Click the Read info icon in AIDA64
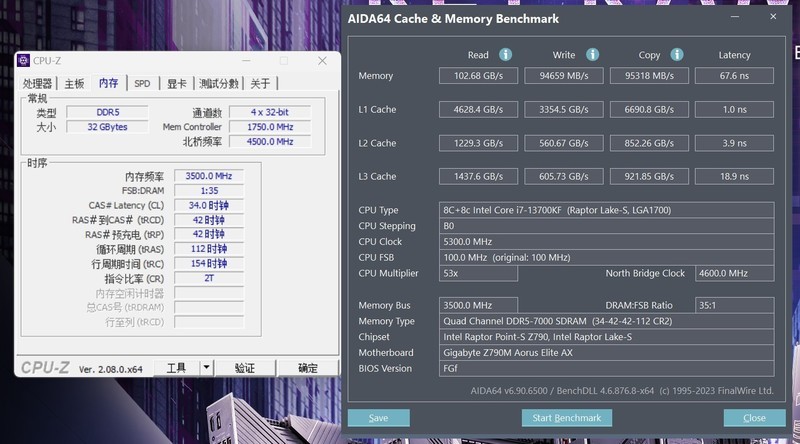This screenshot has width=800, height=444. [505, 55]
